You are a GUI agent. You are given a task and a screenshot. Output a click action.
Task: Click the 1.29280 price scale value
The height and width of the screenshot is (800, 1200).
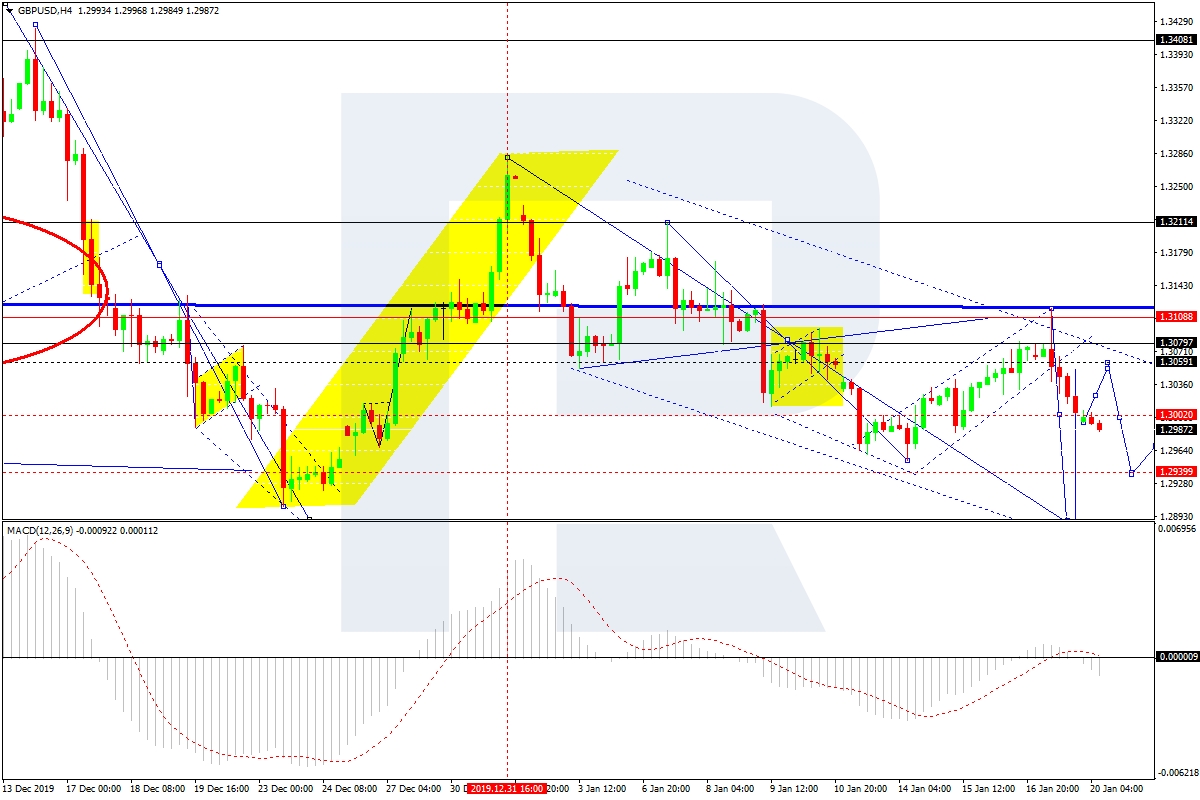[x=1176, y=483]
